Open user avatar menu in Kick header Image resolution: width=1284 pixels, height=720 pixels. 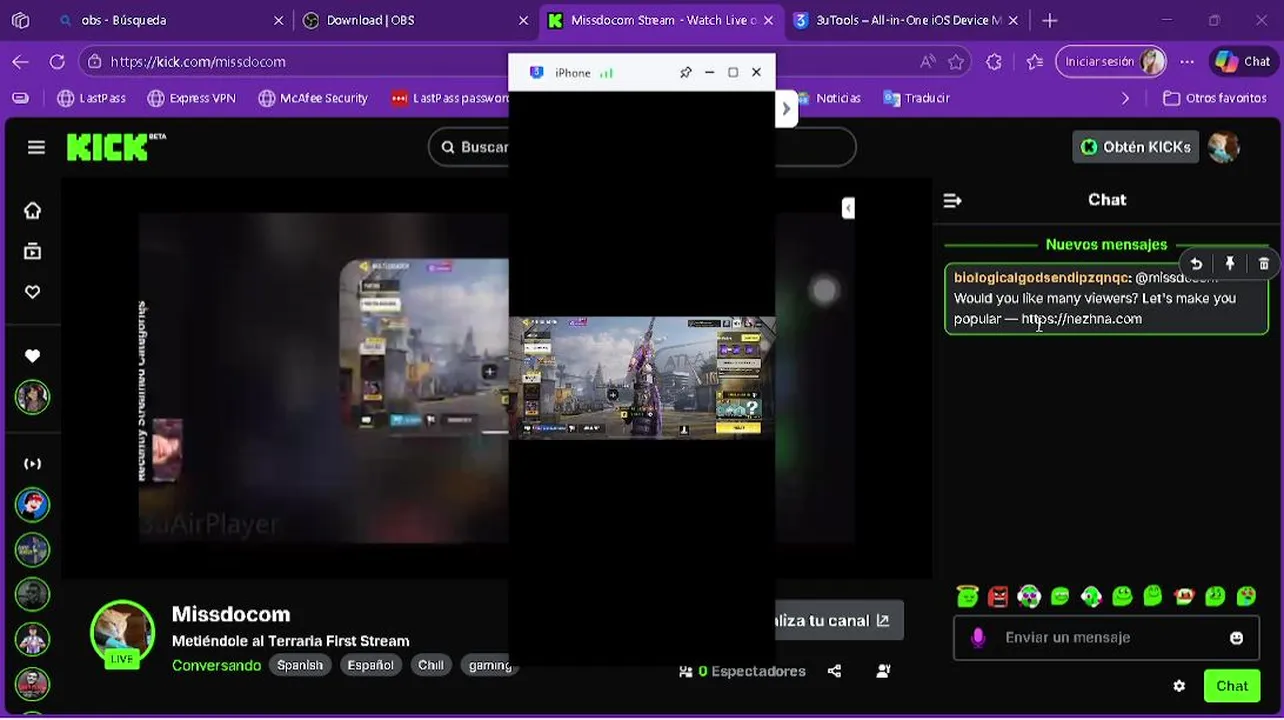coord(1224,147)
